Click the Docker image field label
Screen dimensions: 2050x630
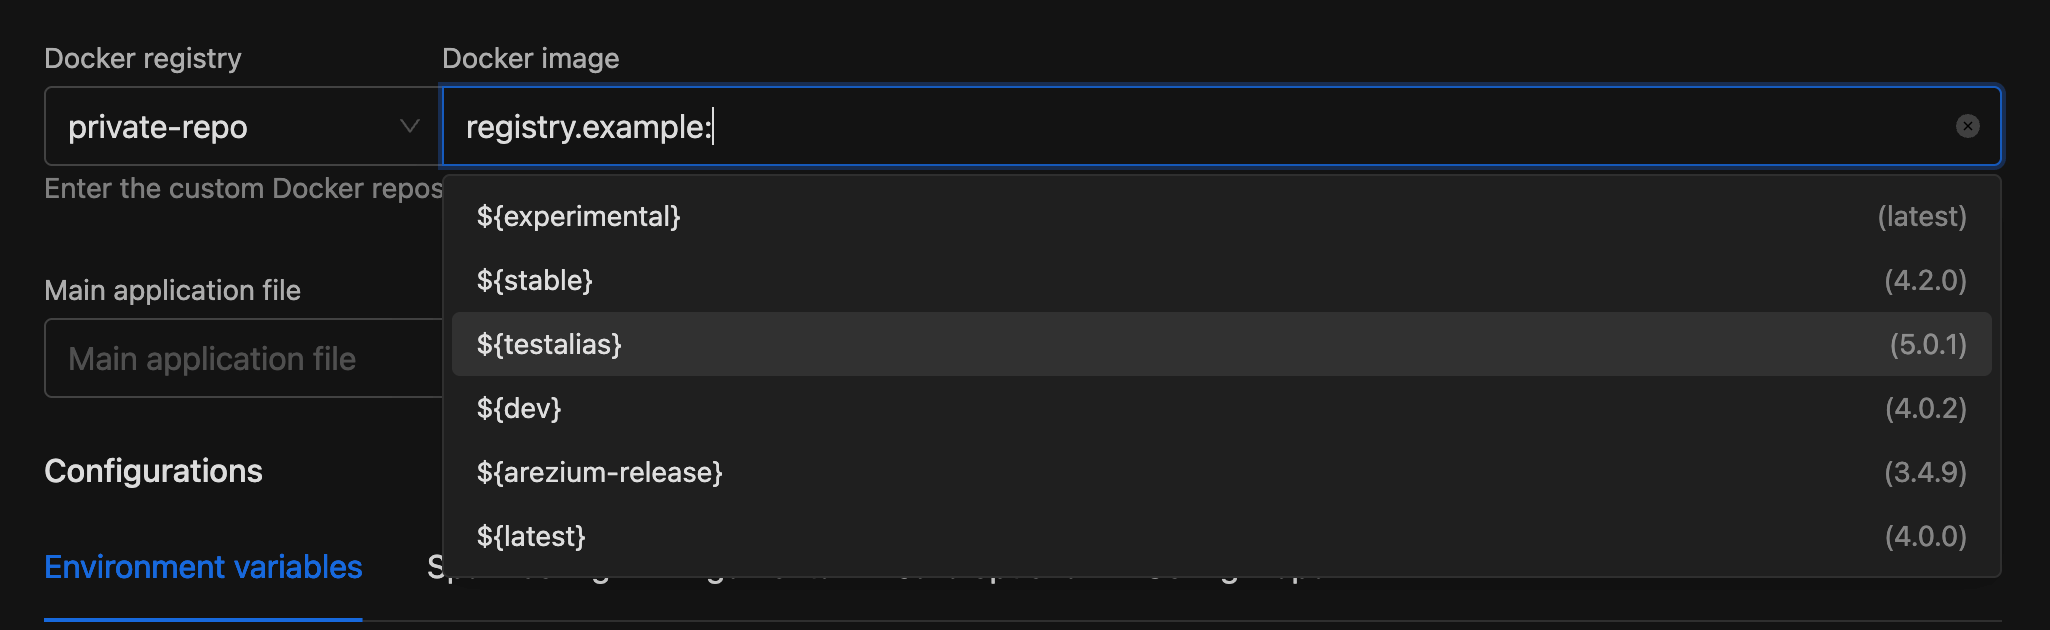click(x=531, y=58)
